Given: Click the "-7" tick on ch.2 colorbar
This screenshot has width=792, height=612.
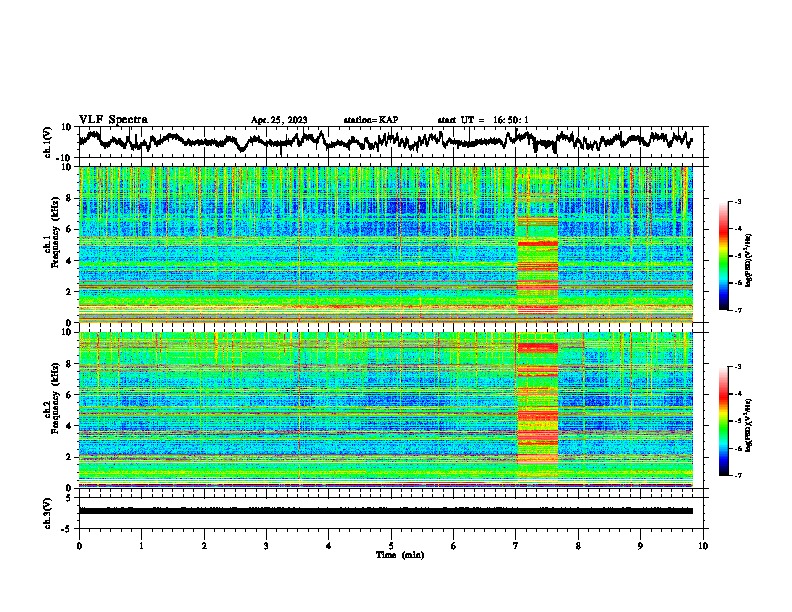Looking at the screenshot, I should click(738, 475).
